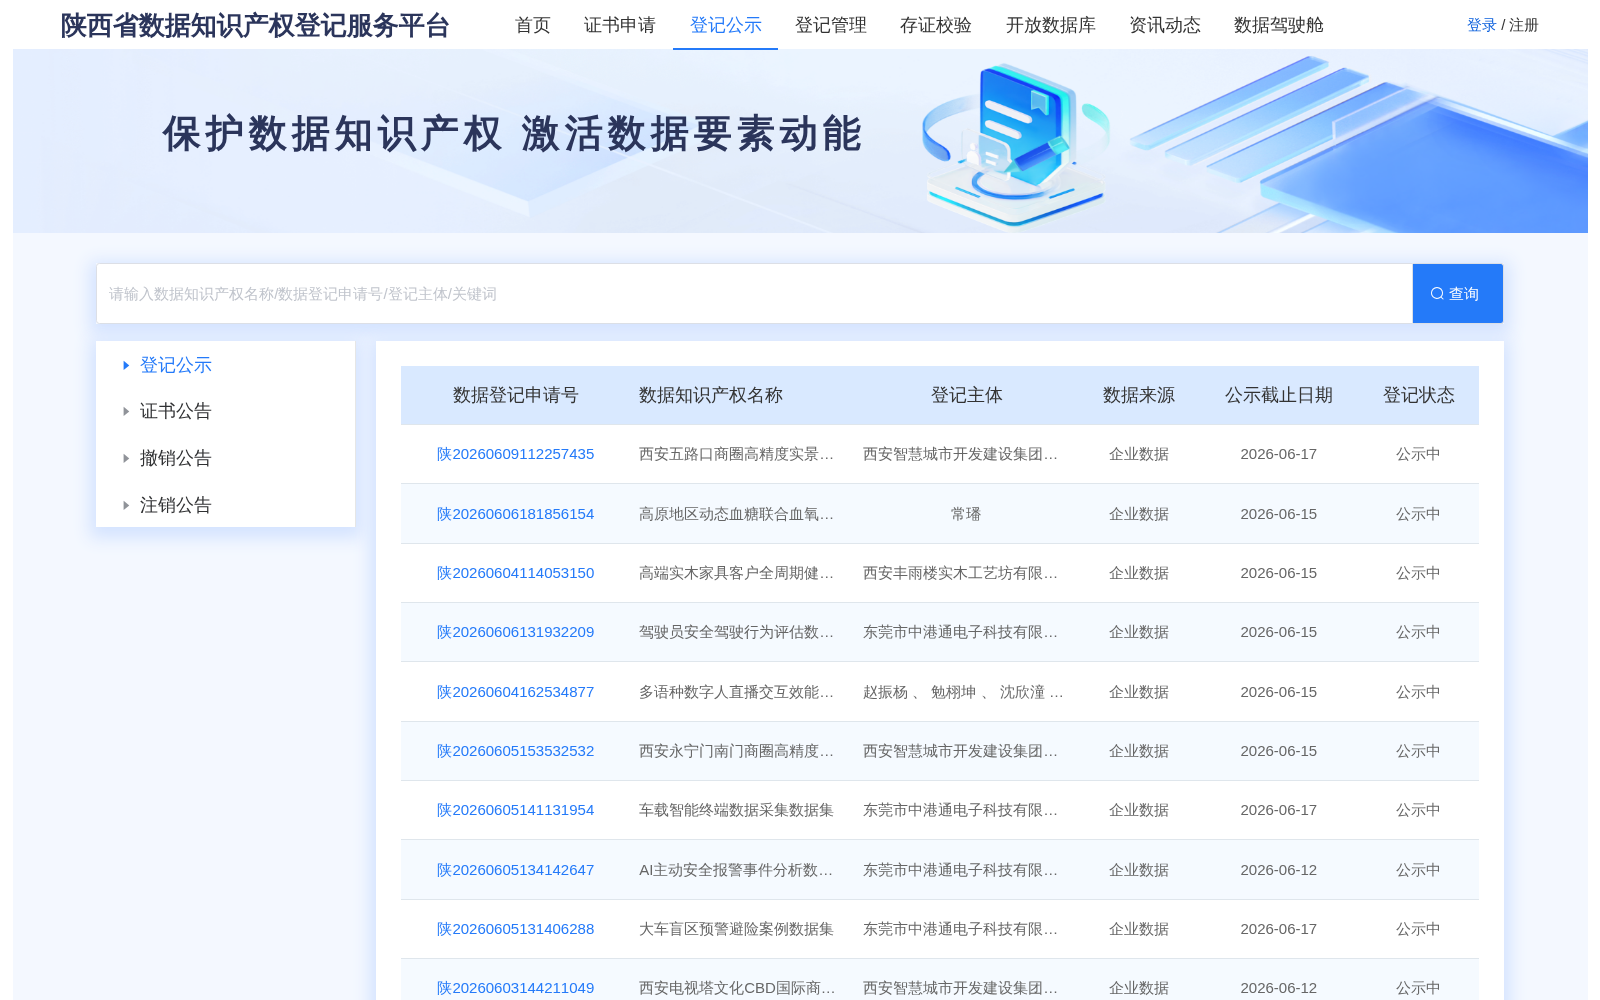Open record 陕20260605131406288
The width and height of the screenshot is (1600, 1000).
(x=515, y=929)
